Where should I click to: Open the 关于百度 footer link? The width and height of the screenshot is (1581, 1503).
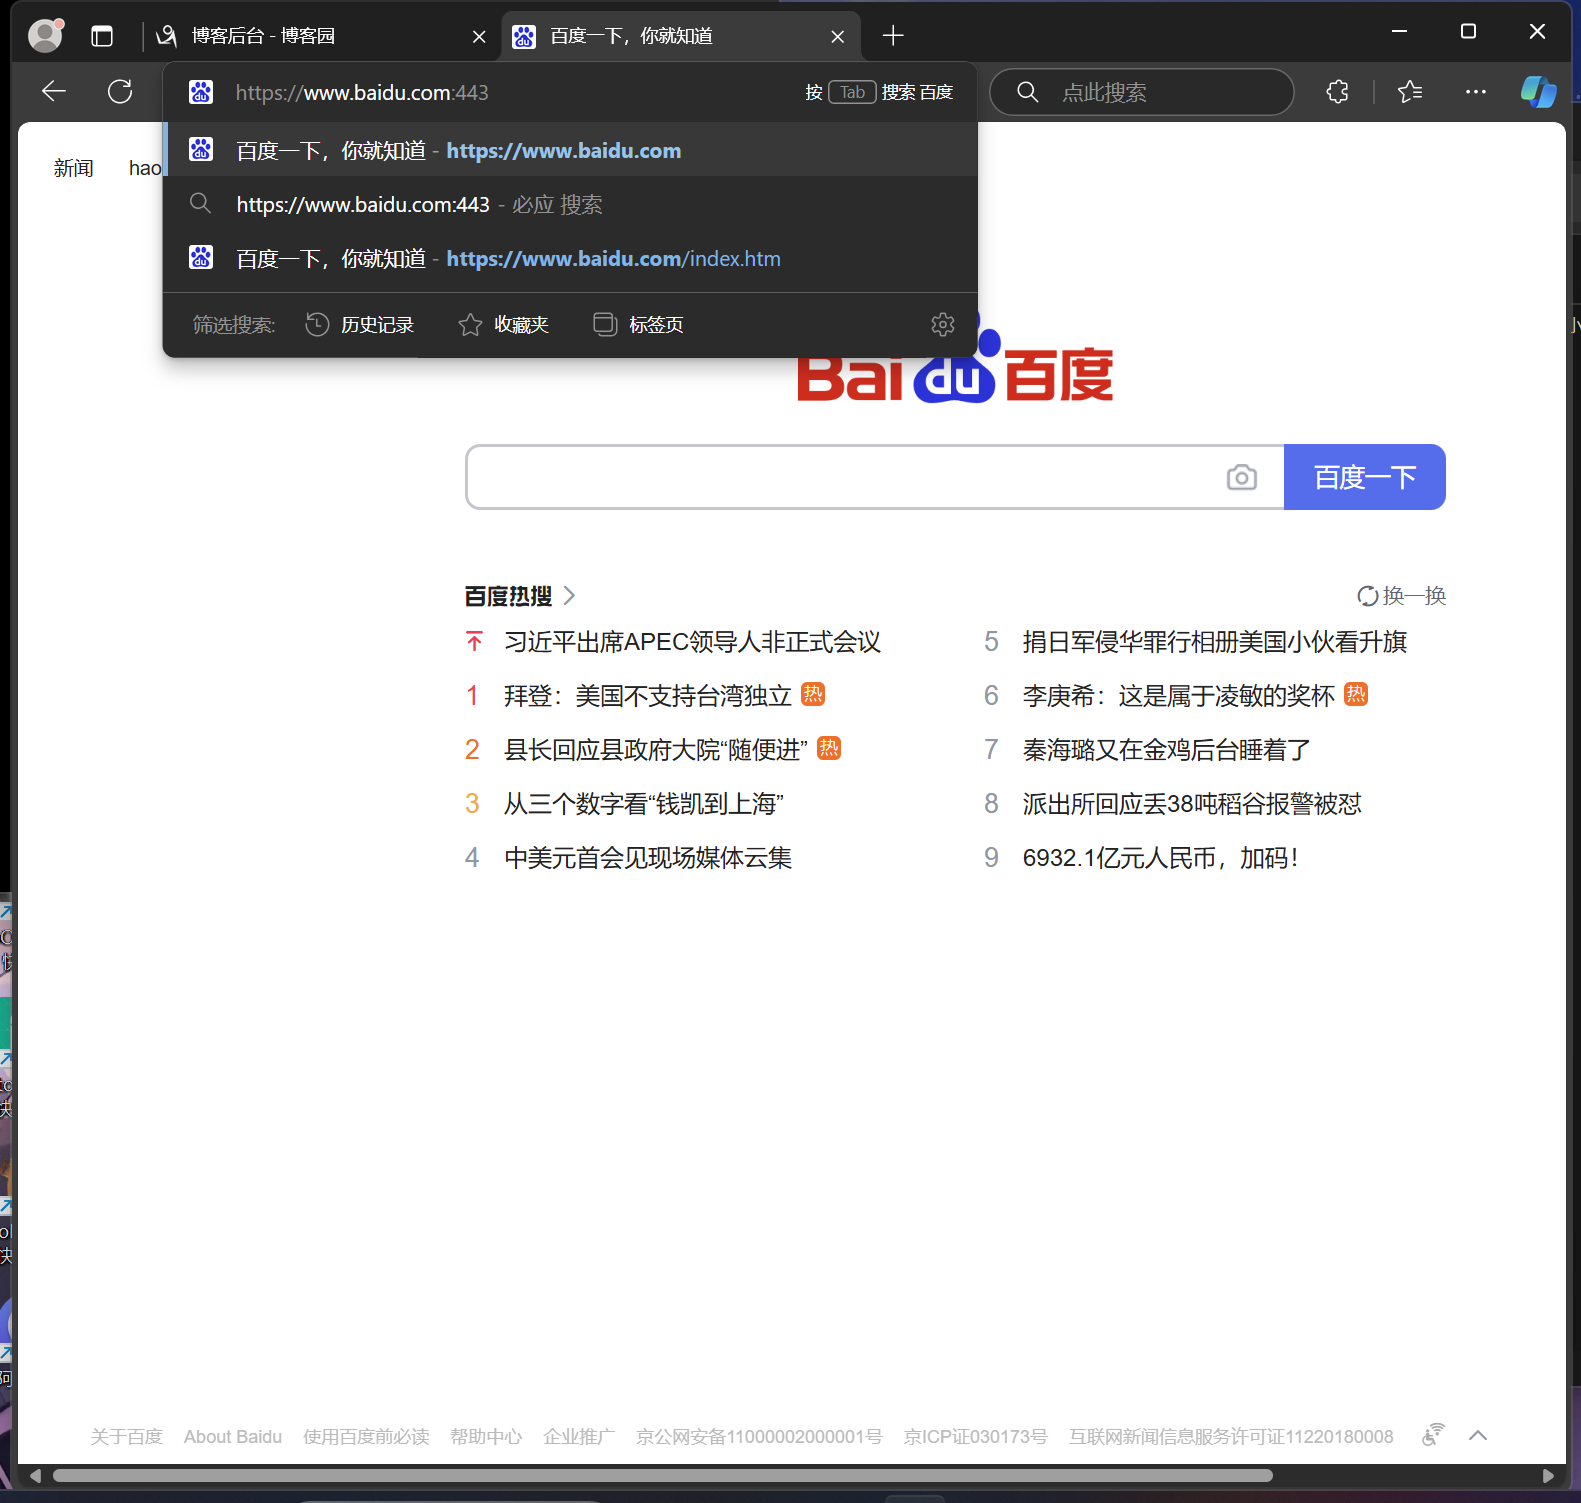pyautogui.click(x=126, y=1437)
